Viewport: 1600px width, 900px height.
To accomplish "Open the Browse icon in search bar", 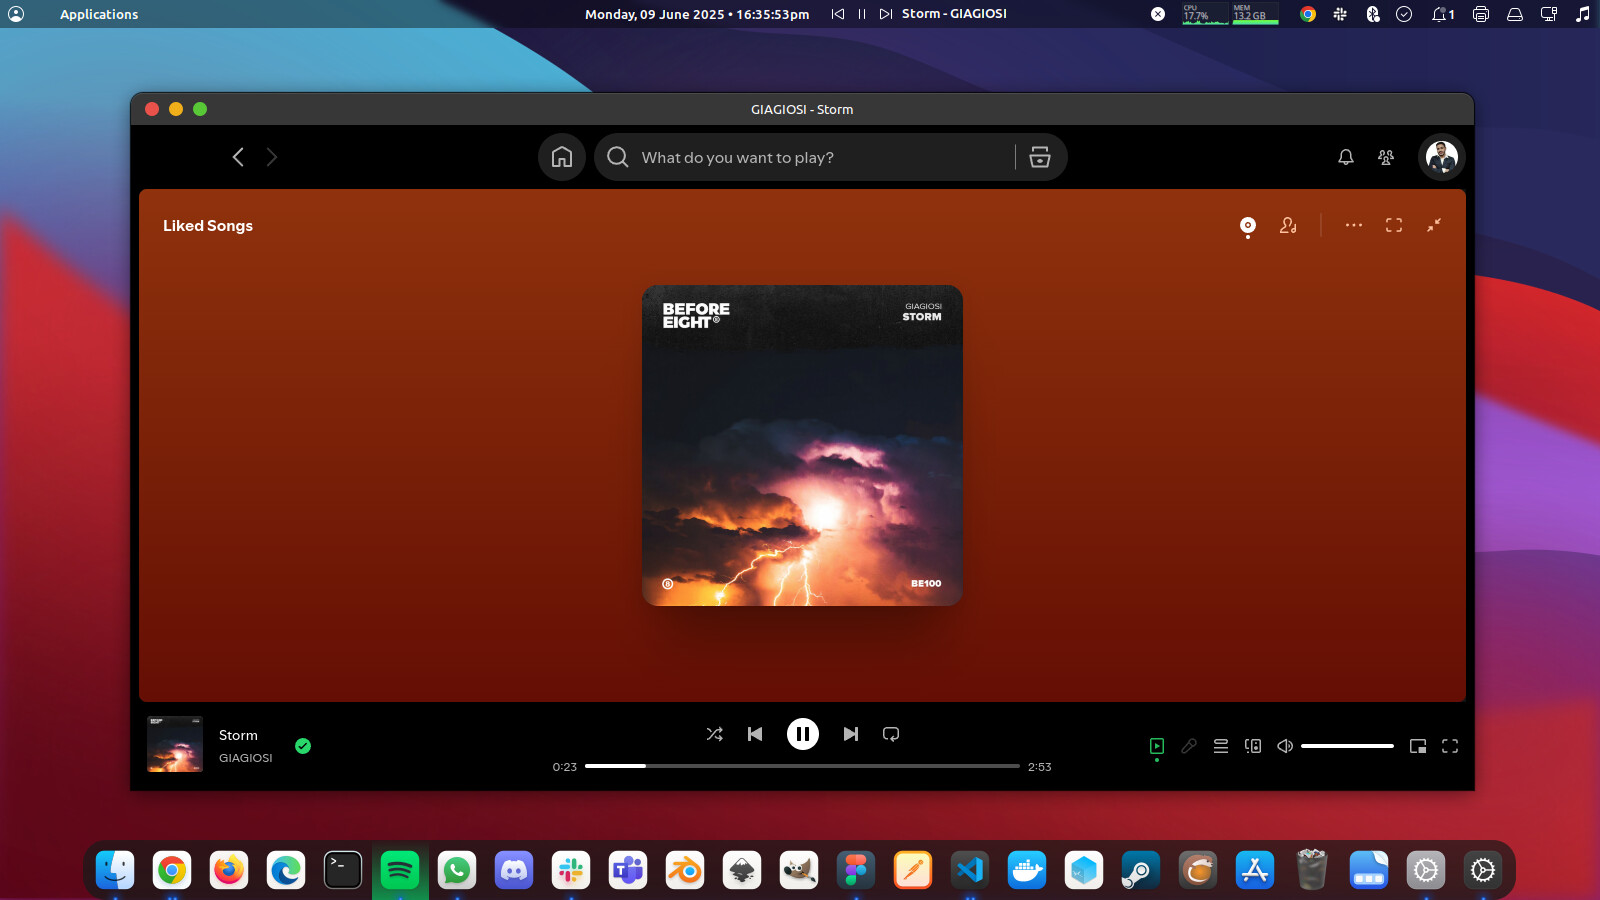I will [1040, 157].
